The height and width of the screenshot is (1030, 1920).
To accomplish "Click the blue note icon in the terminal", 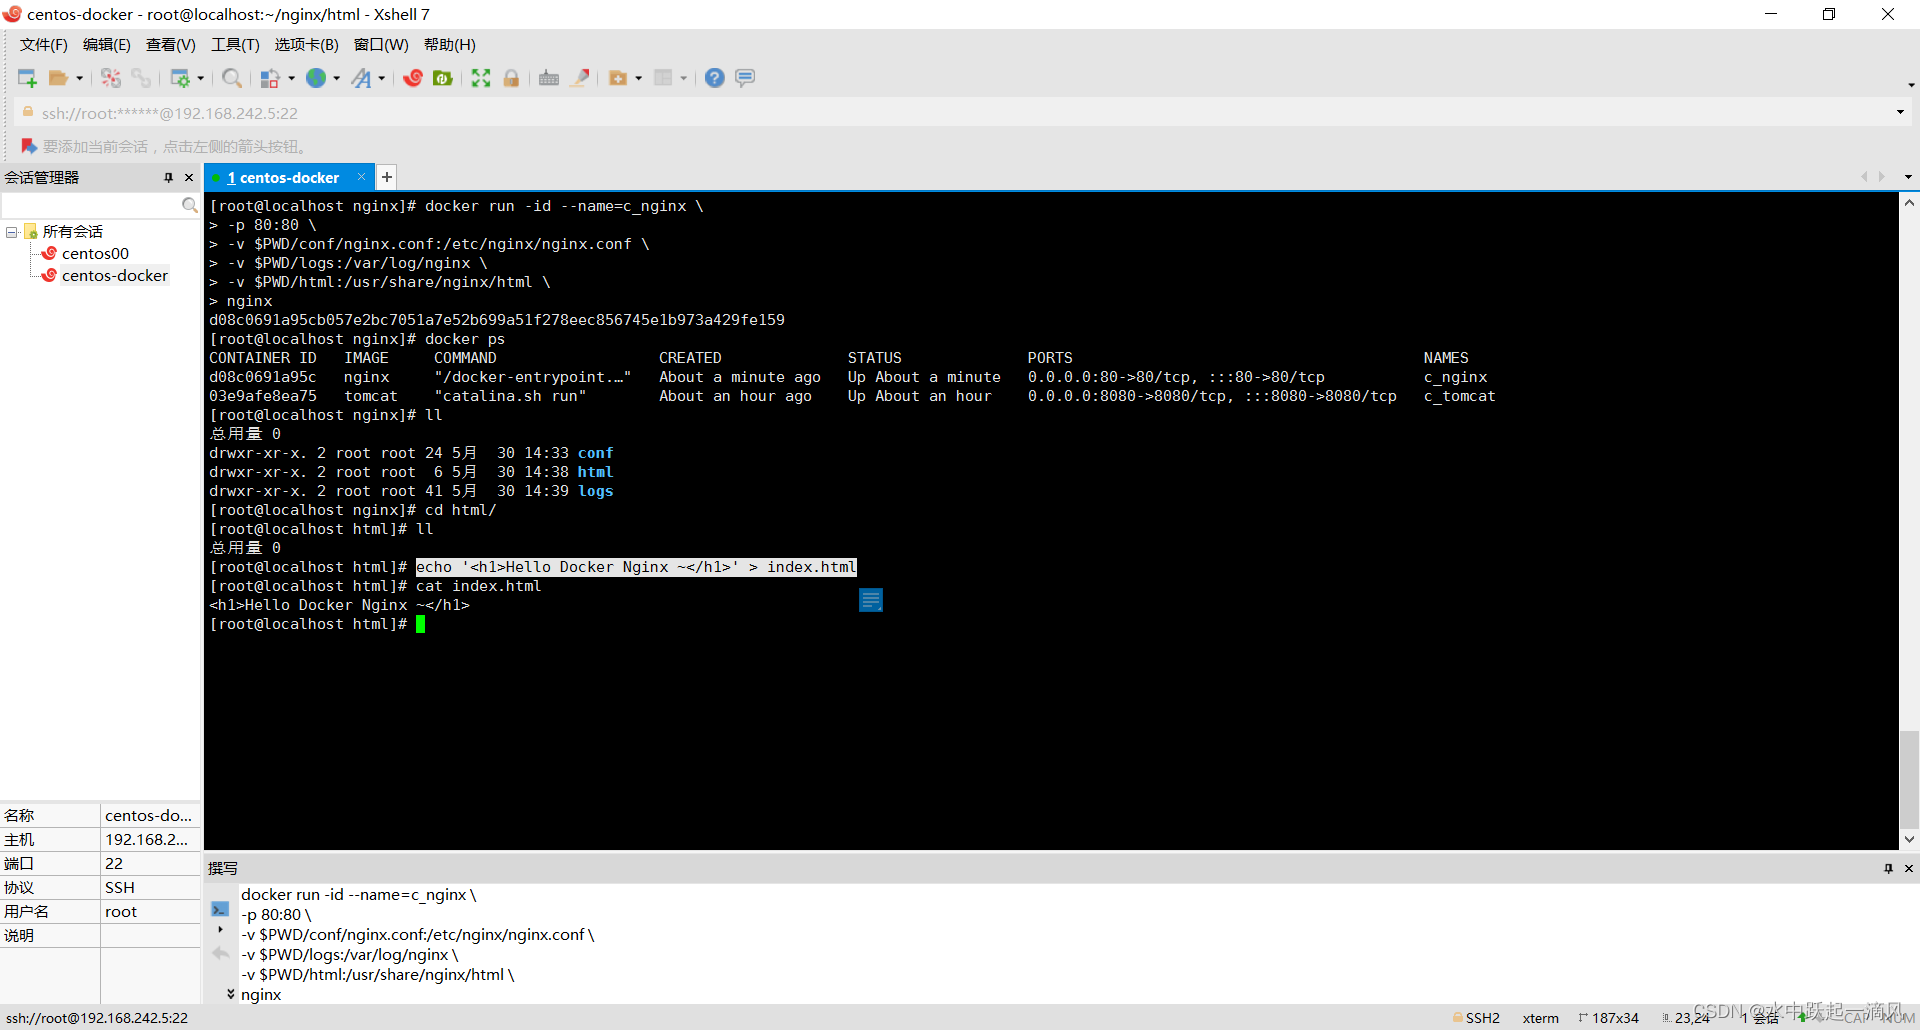I will tap(871, 600).
